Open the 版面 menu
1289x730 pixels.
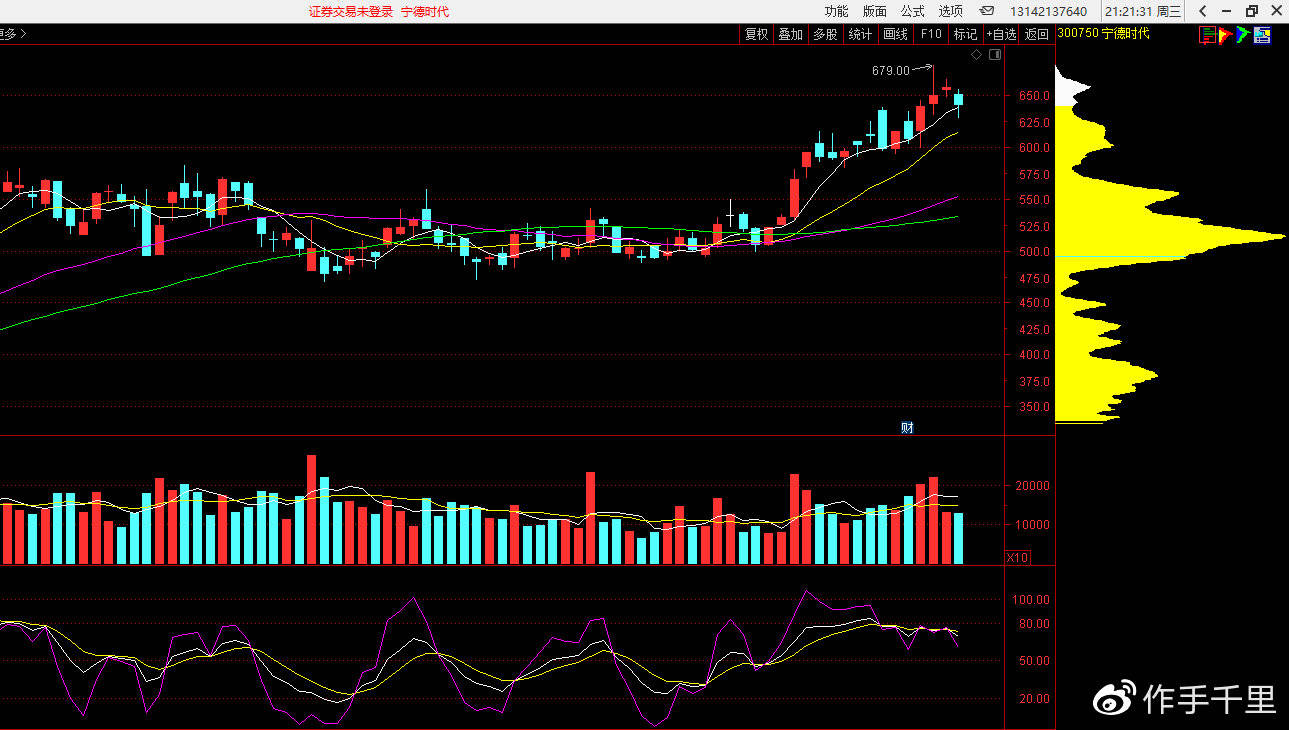(x=874, y=11)
